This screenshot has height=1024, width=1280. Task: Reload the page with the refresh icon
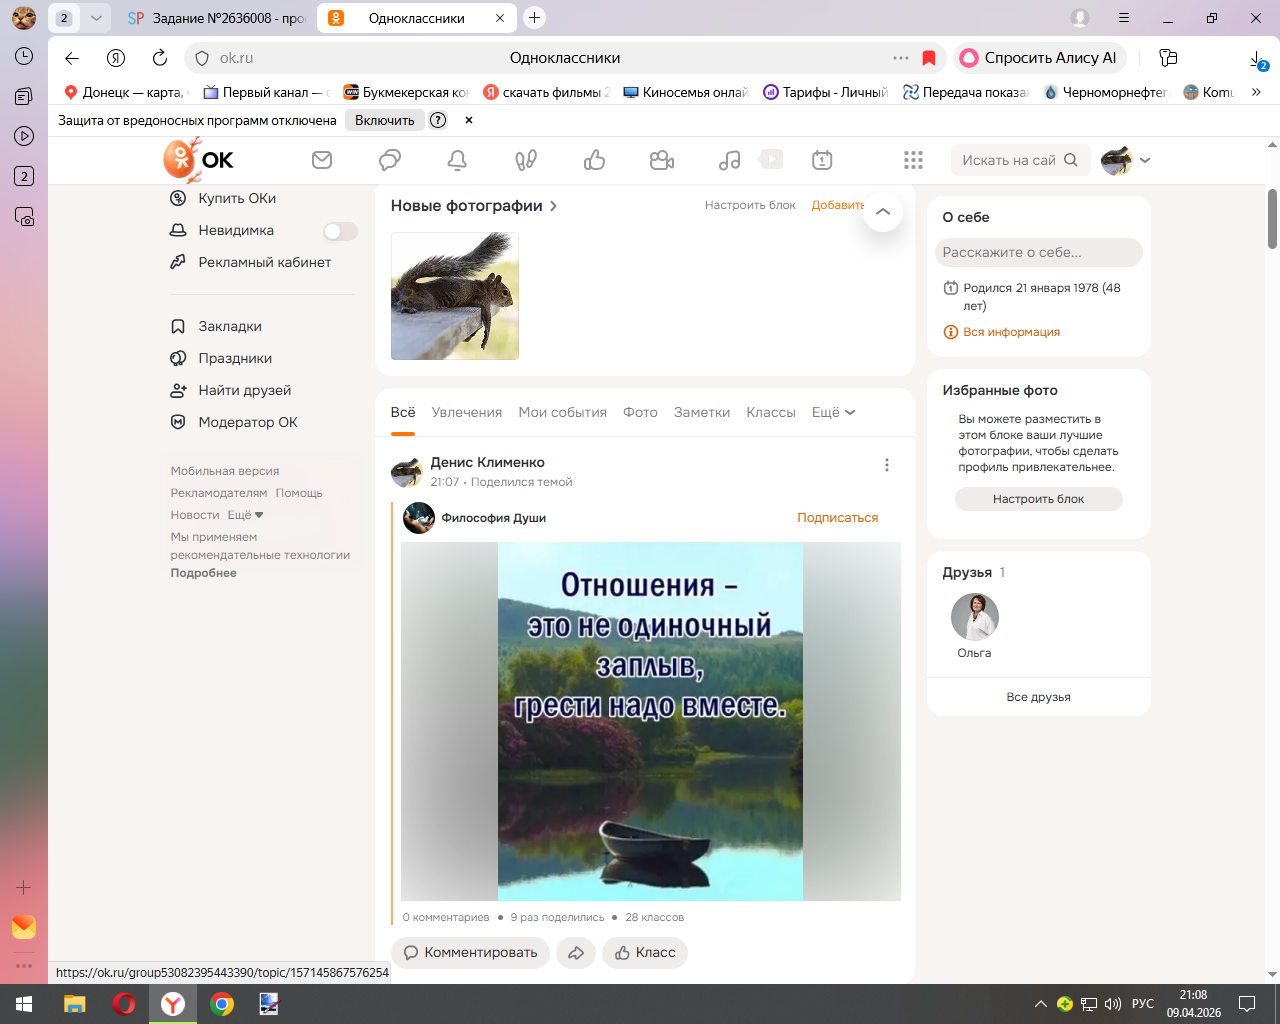160,58
